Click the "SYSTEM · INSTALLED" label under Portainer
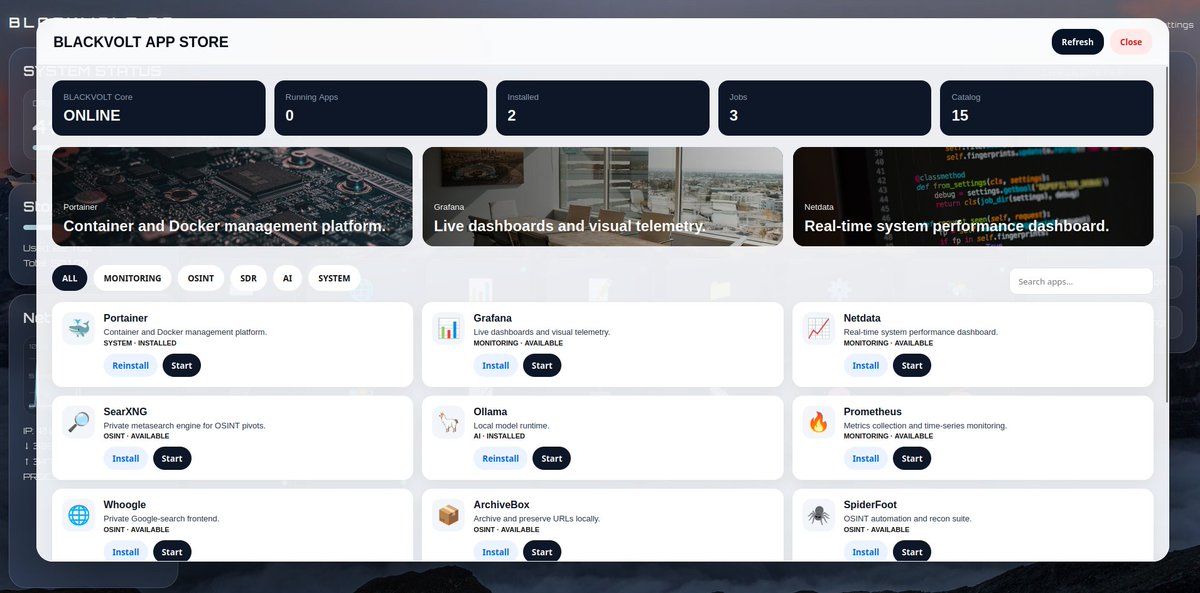Viewport: 1200px width, 593px height. tap(140, 343)
